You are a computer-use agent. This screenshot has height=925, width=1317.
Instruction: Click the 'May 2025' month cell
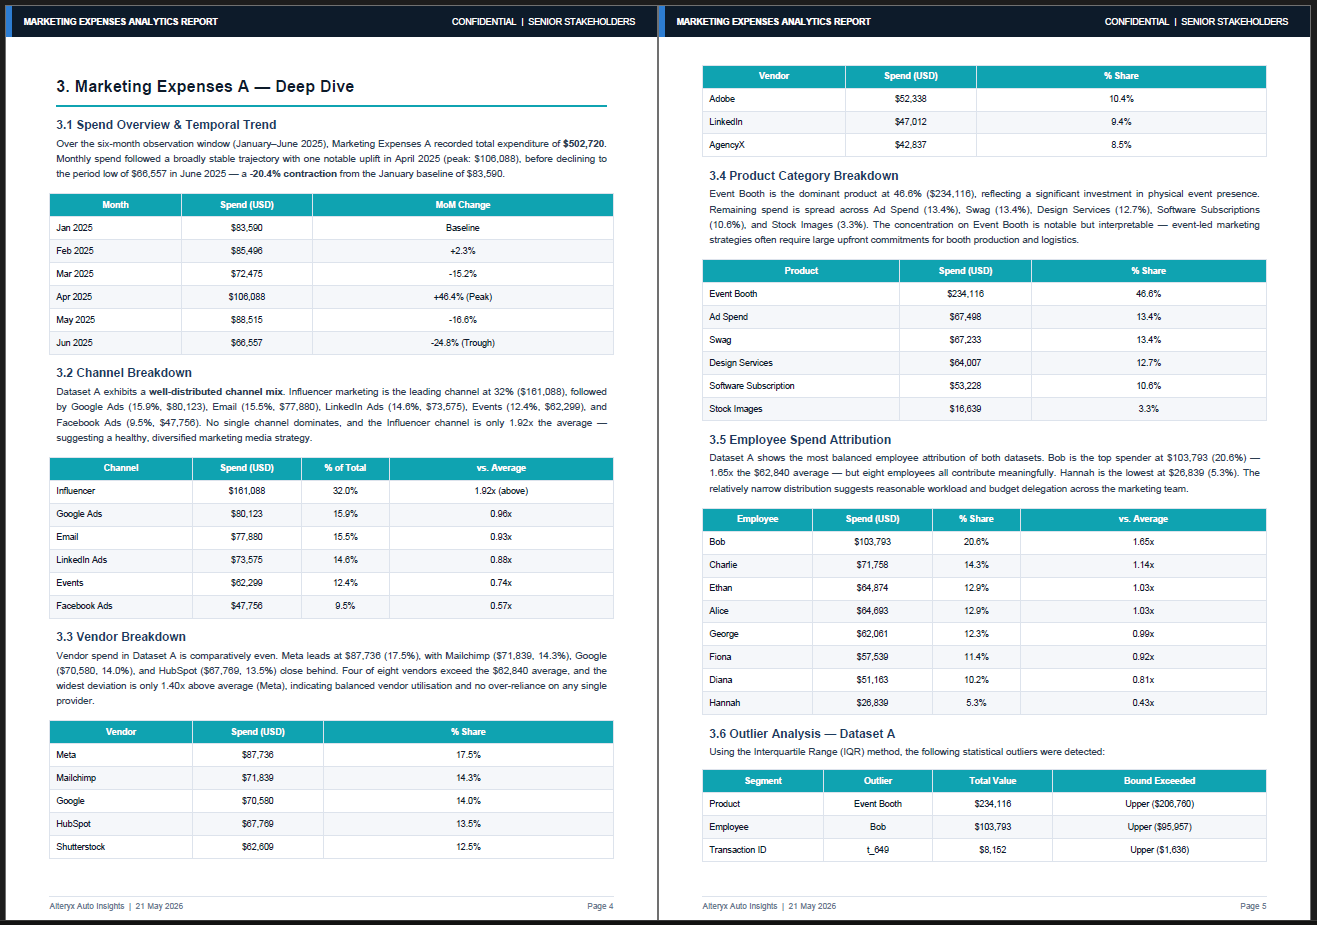[116, 320]
